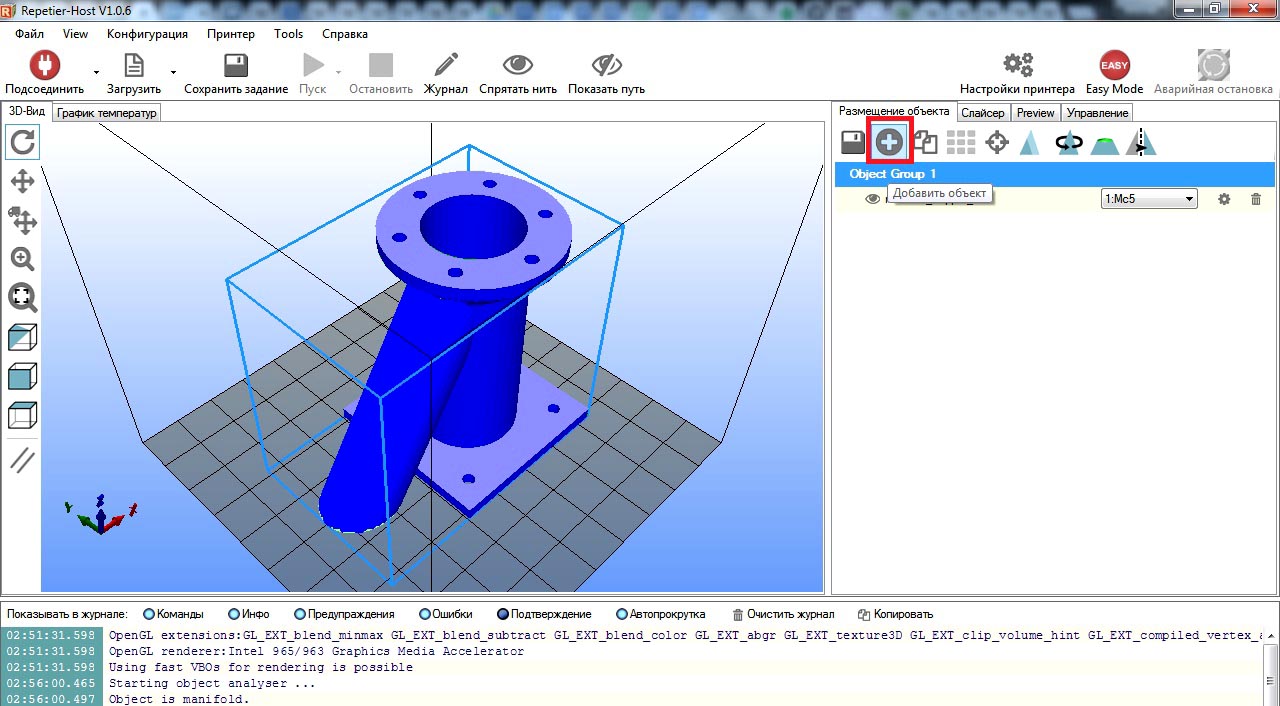This screenshot has height=706, width=1280.
Task: Click the reset view rotate arrow icon
Action: click(x=23, y=142)
